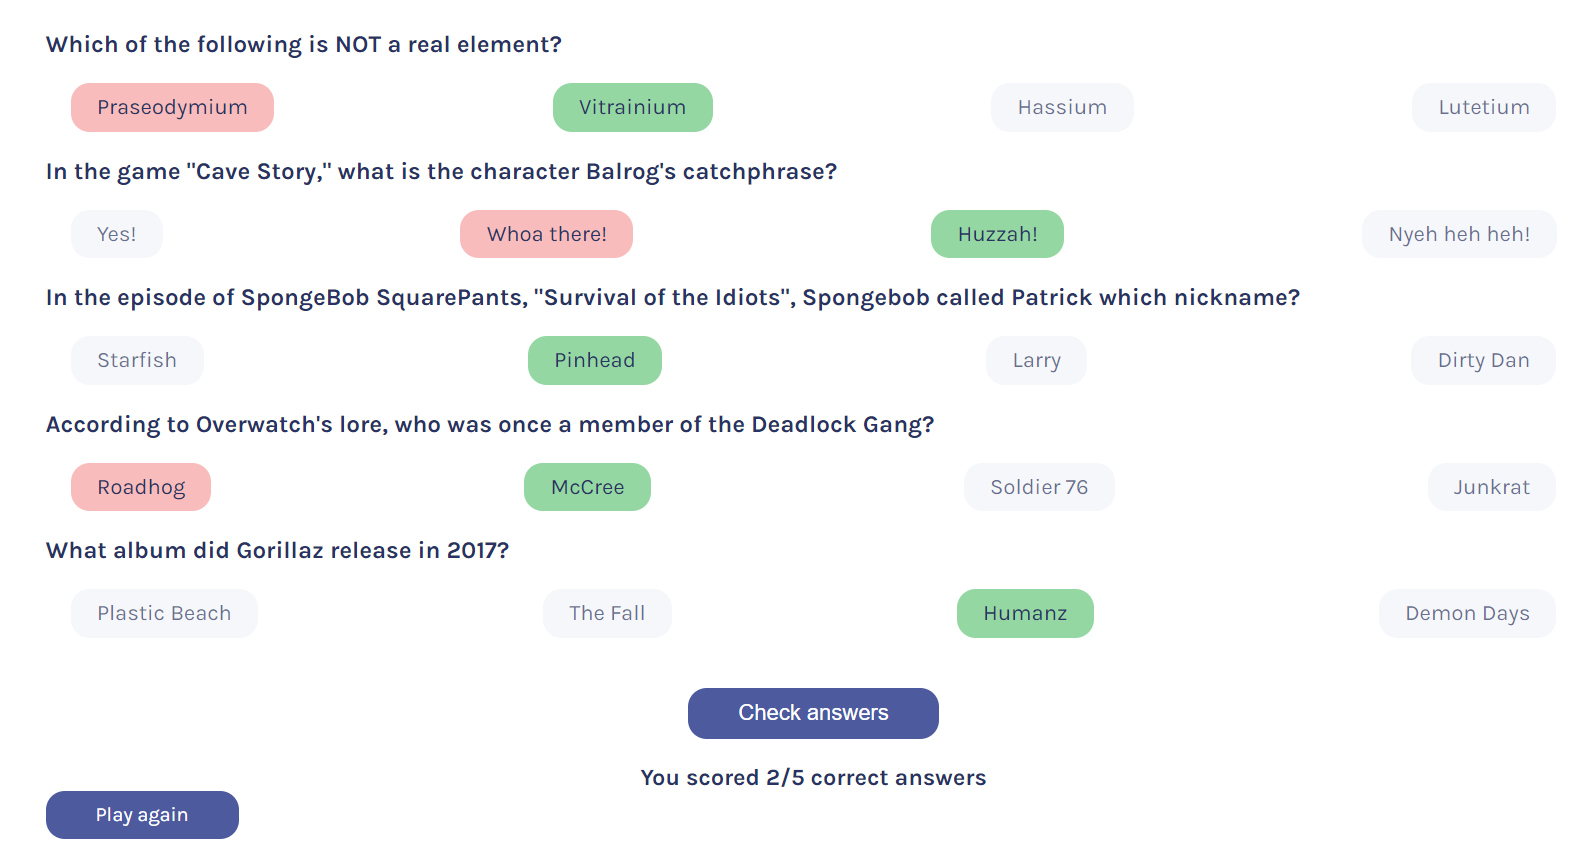Select 'Yes!' for Balrog's catchphrase

point(116,233)
